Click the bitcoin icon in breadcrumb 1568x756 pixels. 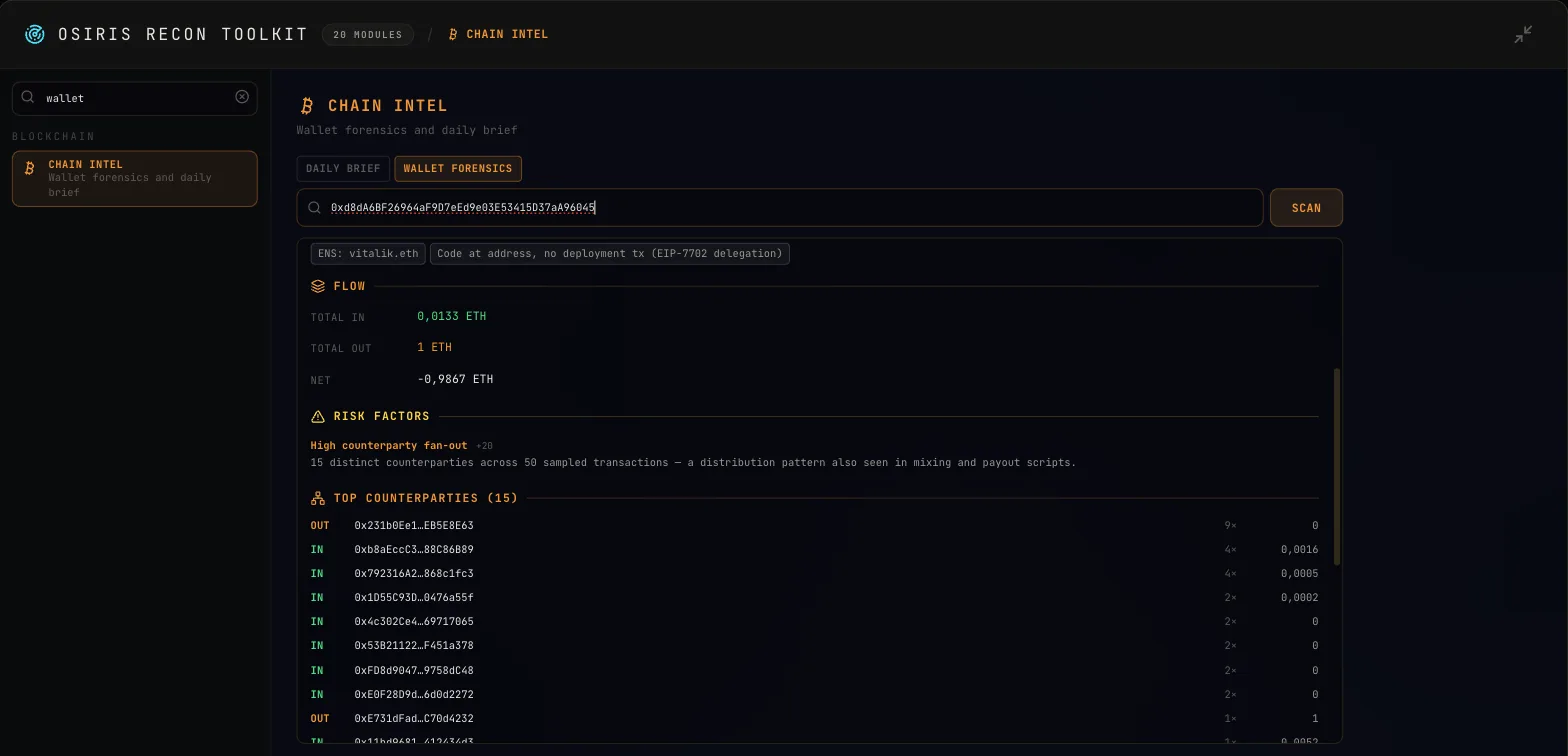453,34
